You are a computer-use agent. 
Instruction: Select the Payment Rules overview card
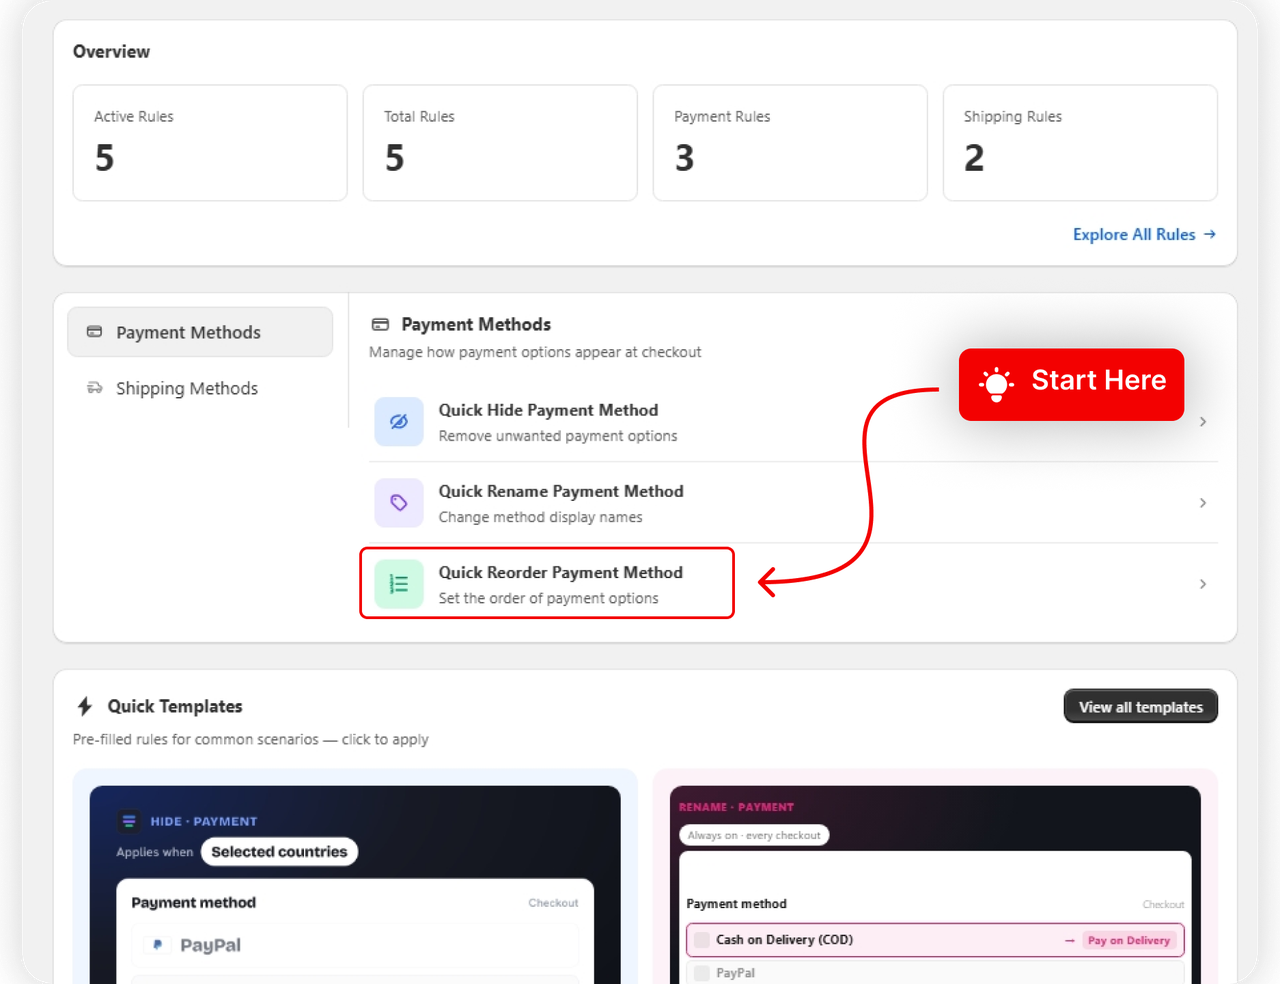tap(790, 143)
